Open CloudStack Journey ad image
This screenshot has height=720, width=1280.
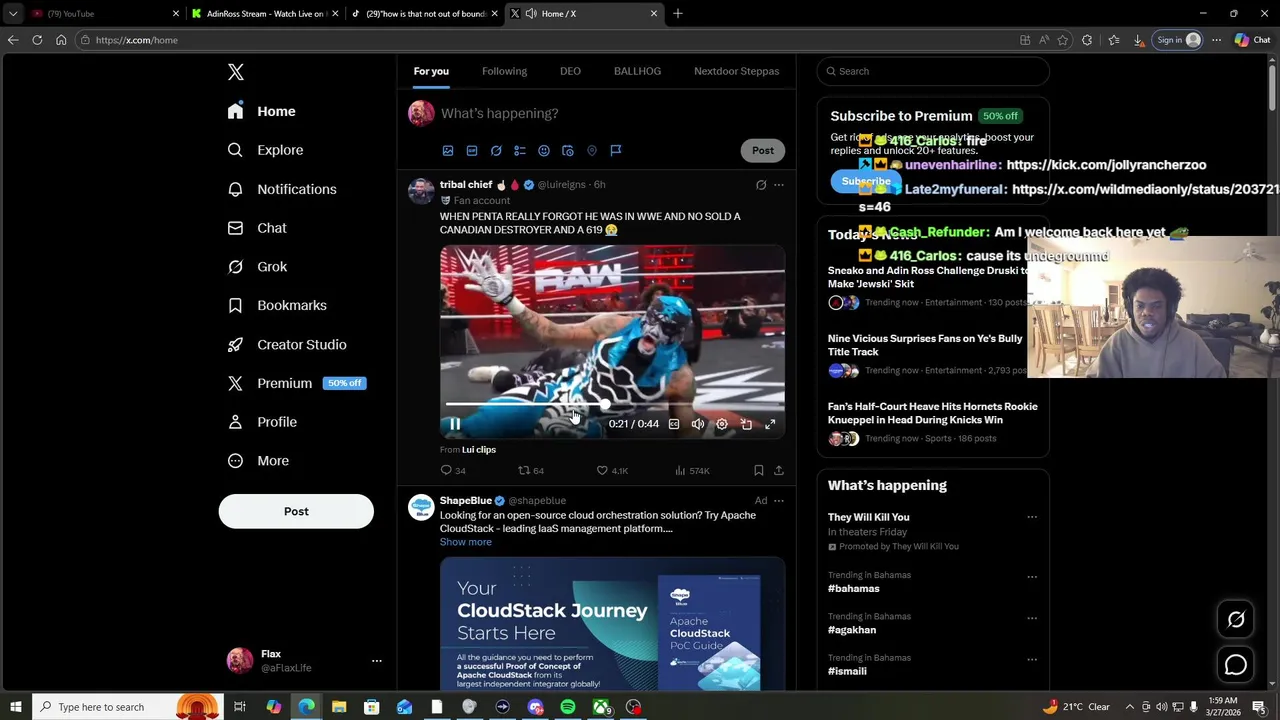click(x=612, y=625)
